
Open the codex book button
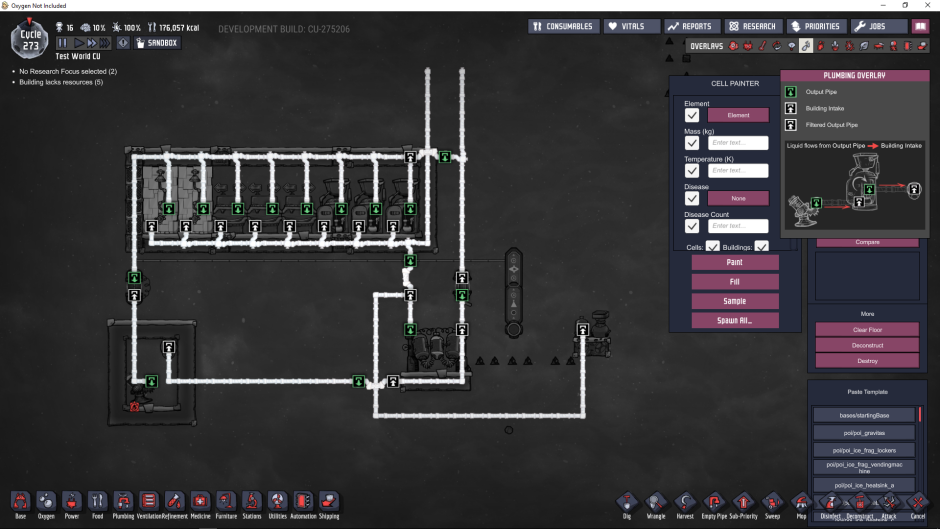921,26
